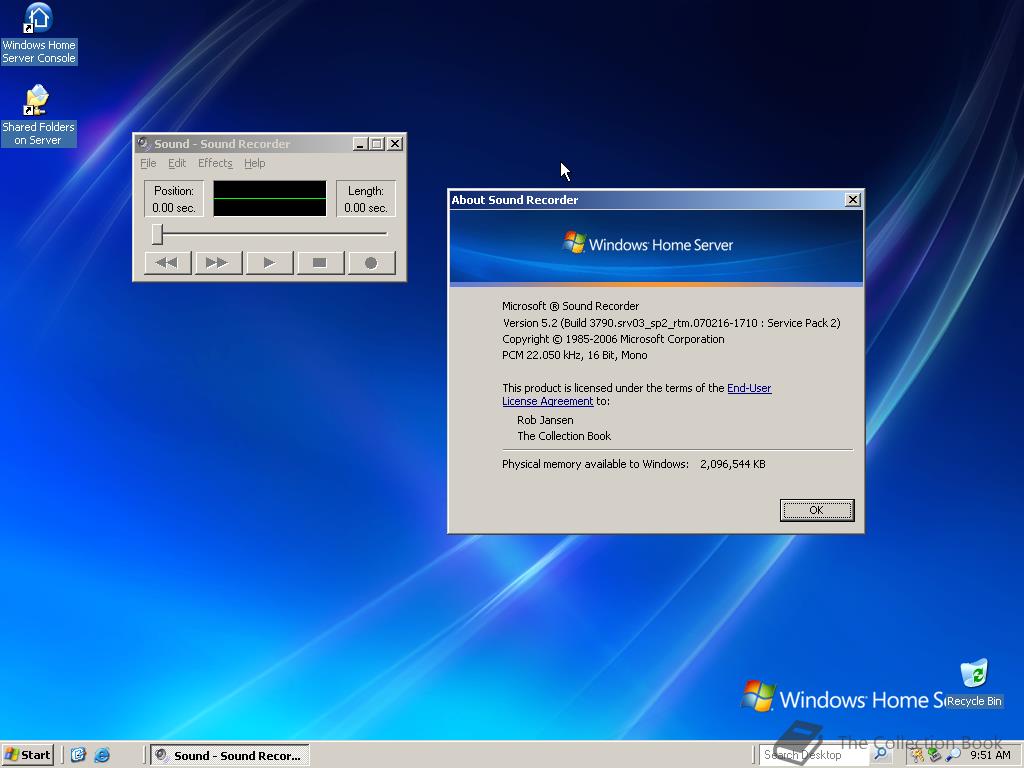Click PCM 22.050 kHz format text
Image resolution: width=1024 pixels, height=768 pixels.
(575, 355)
